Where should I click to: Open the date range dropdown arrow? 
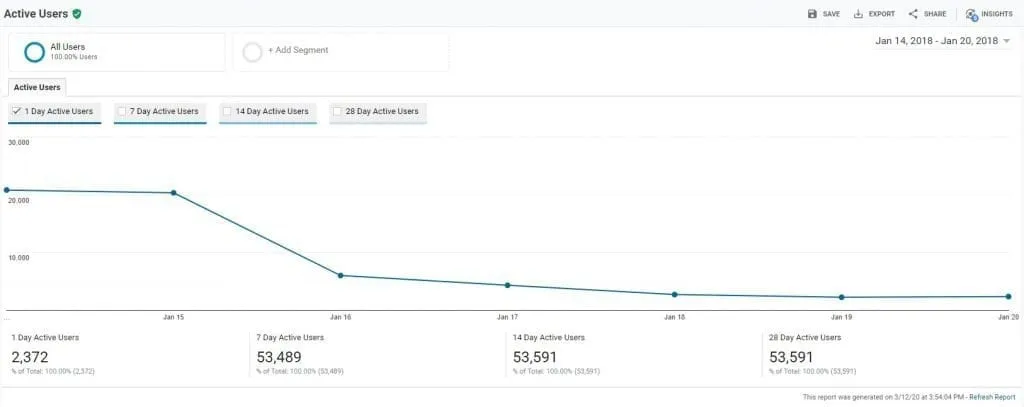pyautogui.click(x=1006, y=41)
